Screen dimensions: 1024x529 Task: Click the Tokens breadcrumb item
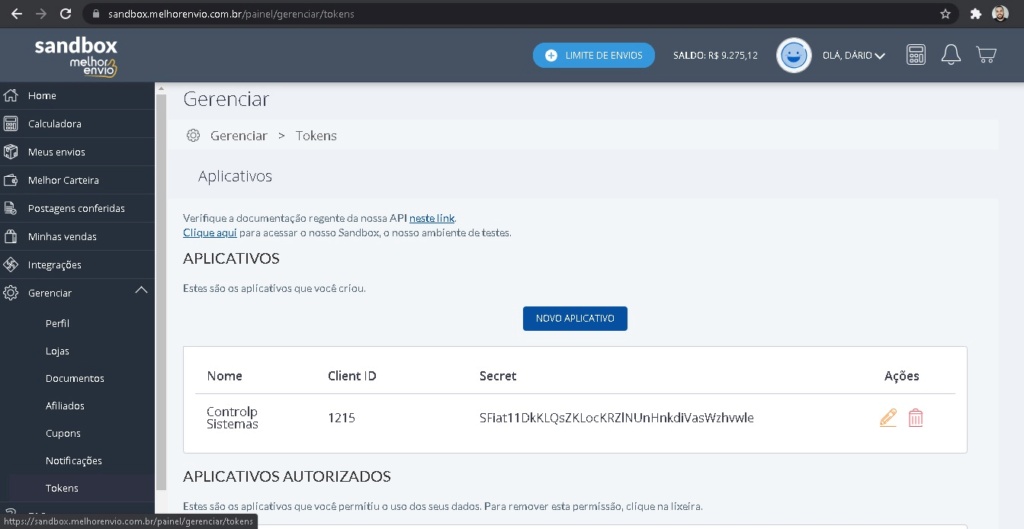(316, 135)
